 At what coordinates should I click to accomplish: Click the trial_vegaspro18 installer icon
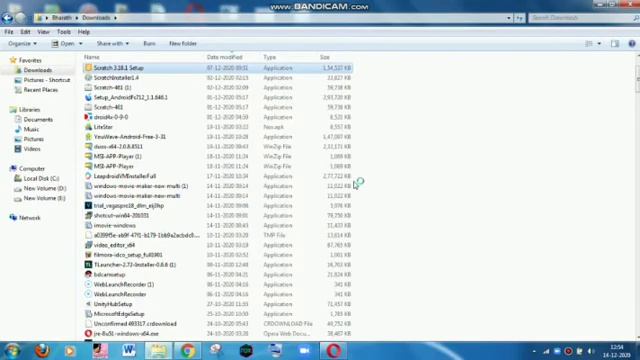tap(88, 205)
